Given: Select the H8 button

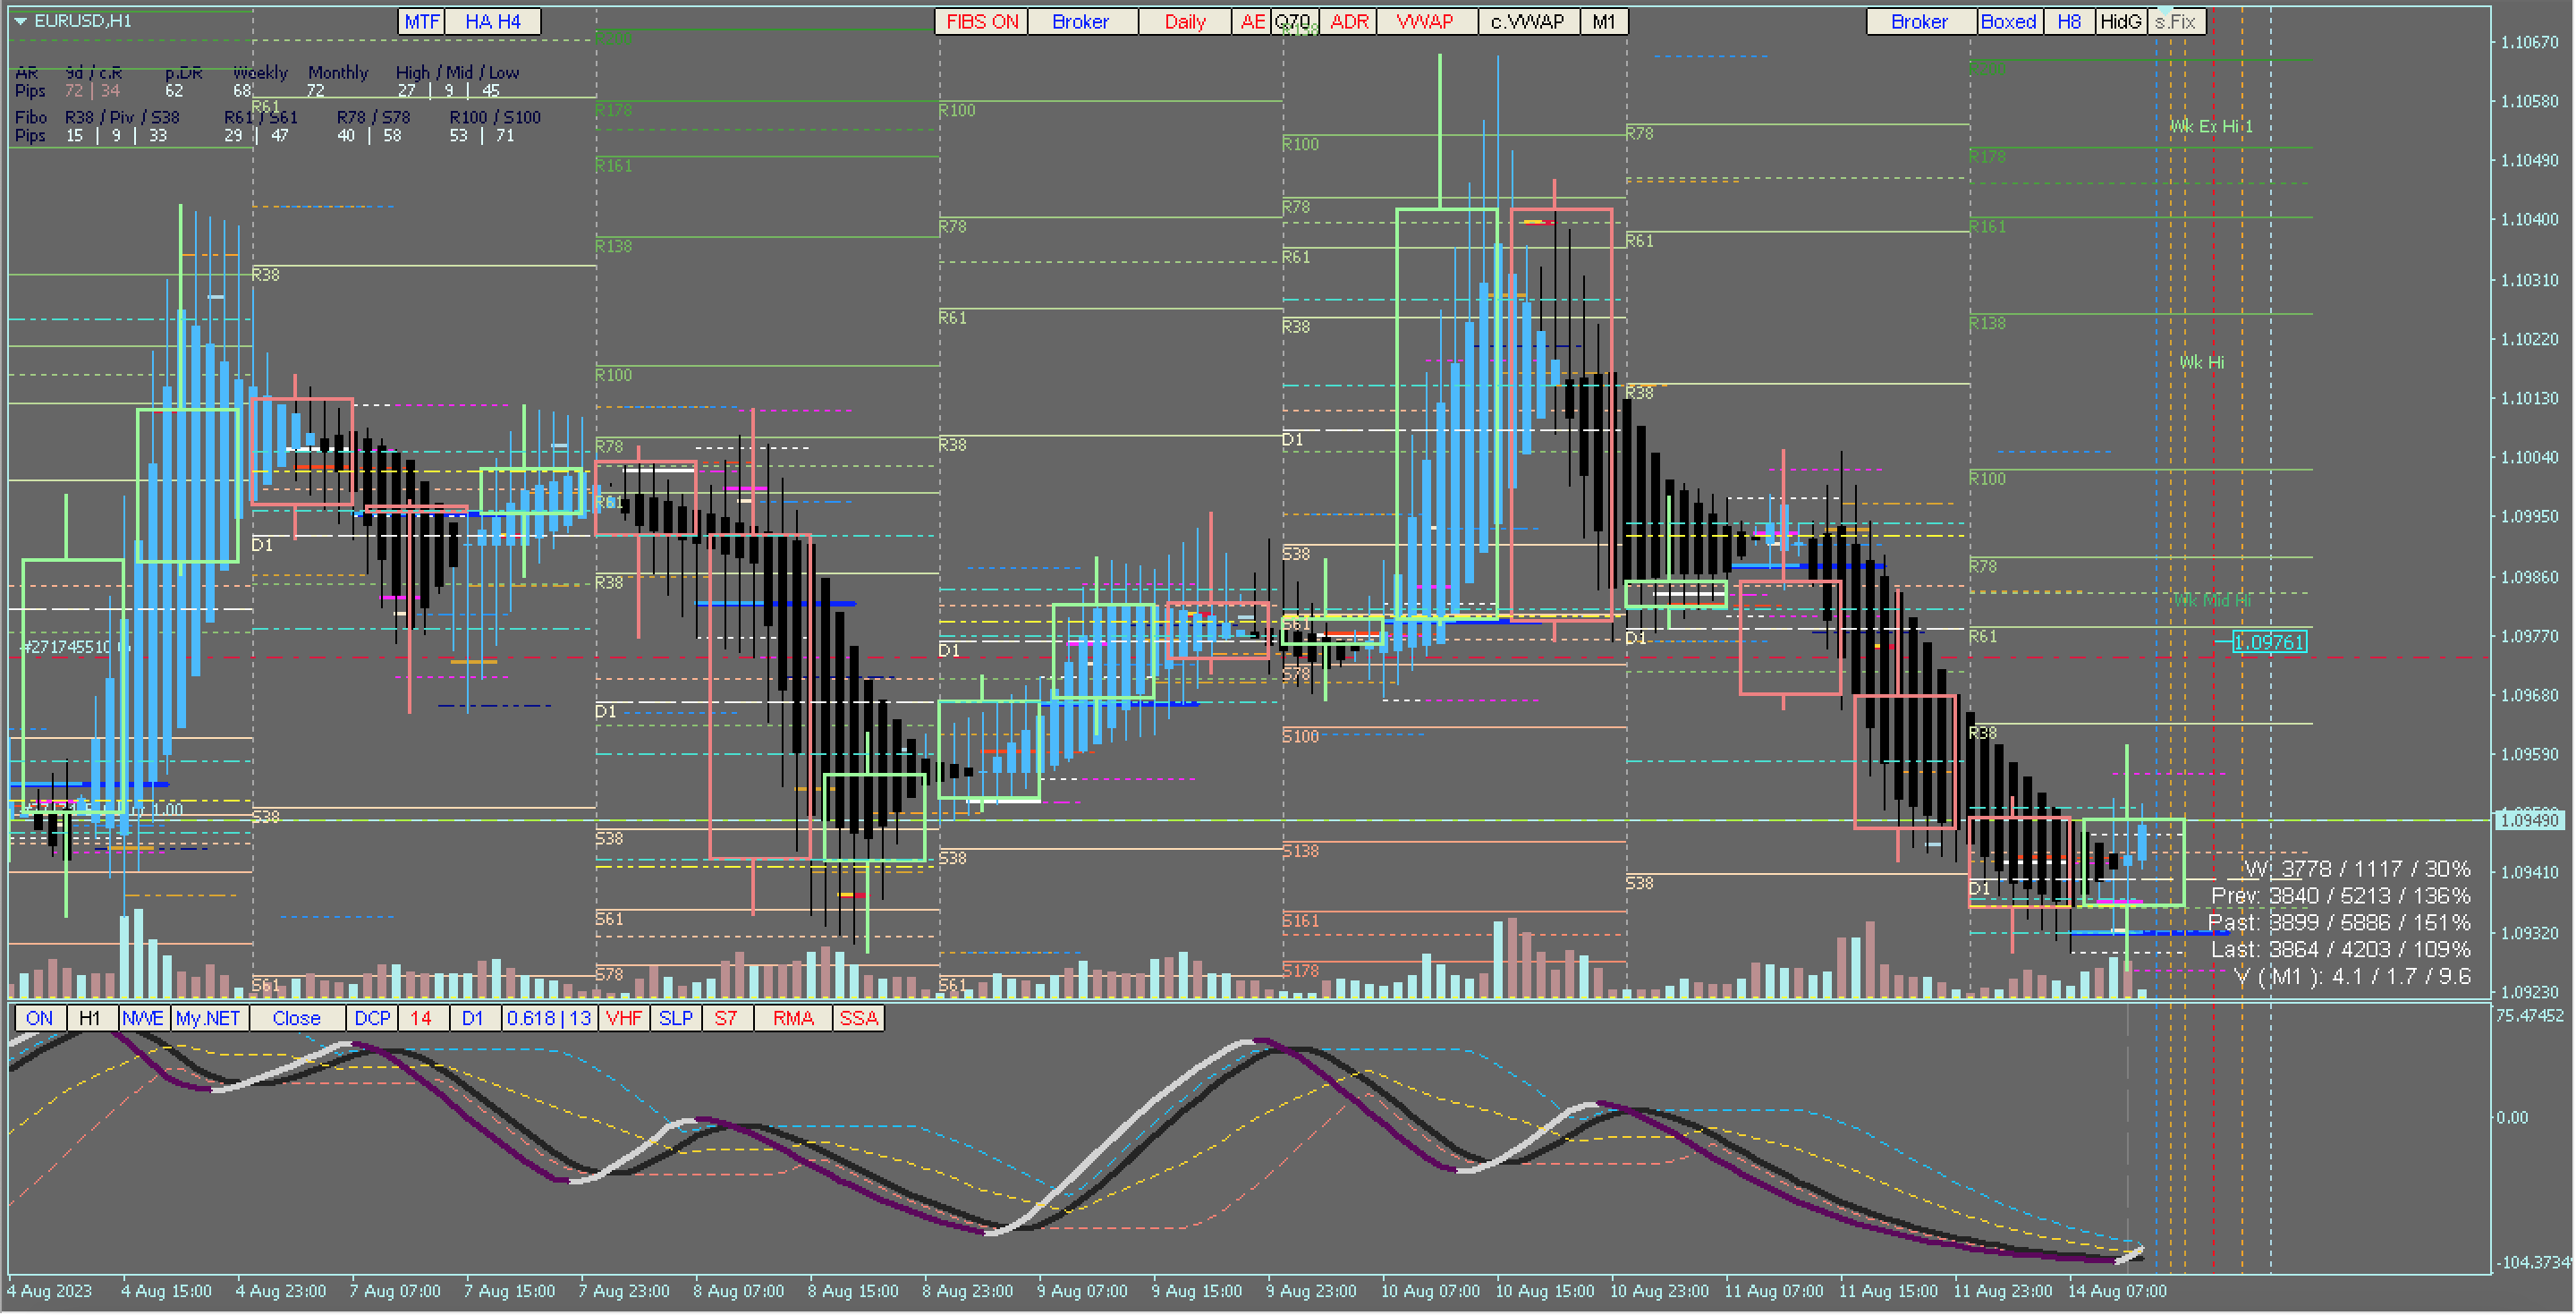Looking at the screenshot, I should click(x=2070, y=22).
